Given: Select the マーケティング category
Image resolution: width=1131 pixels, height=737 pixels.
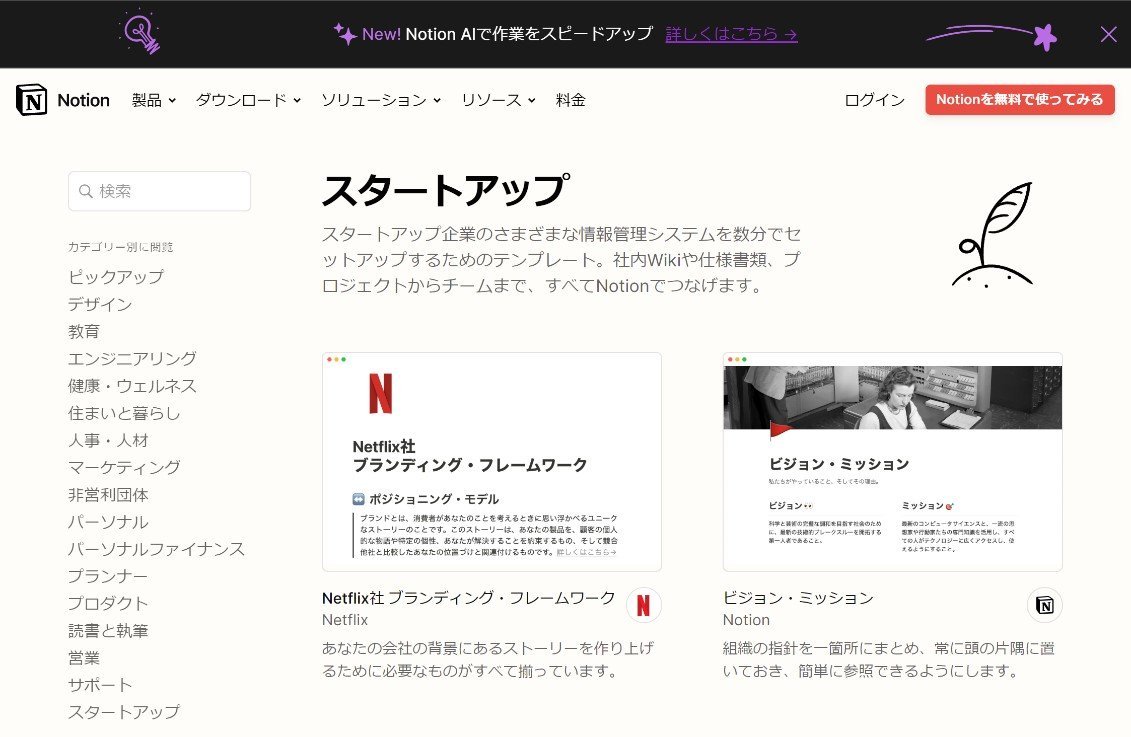Looking at the screenshot, I should click(x=124, y=467).
